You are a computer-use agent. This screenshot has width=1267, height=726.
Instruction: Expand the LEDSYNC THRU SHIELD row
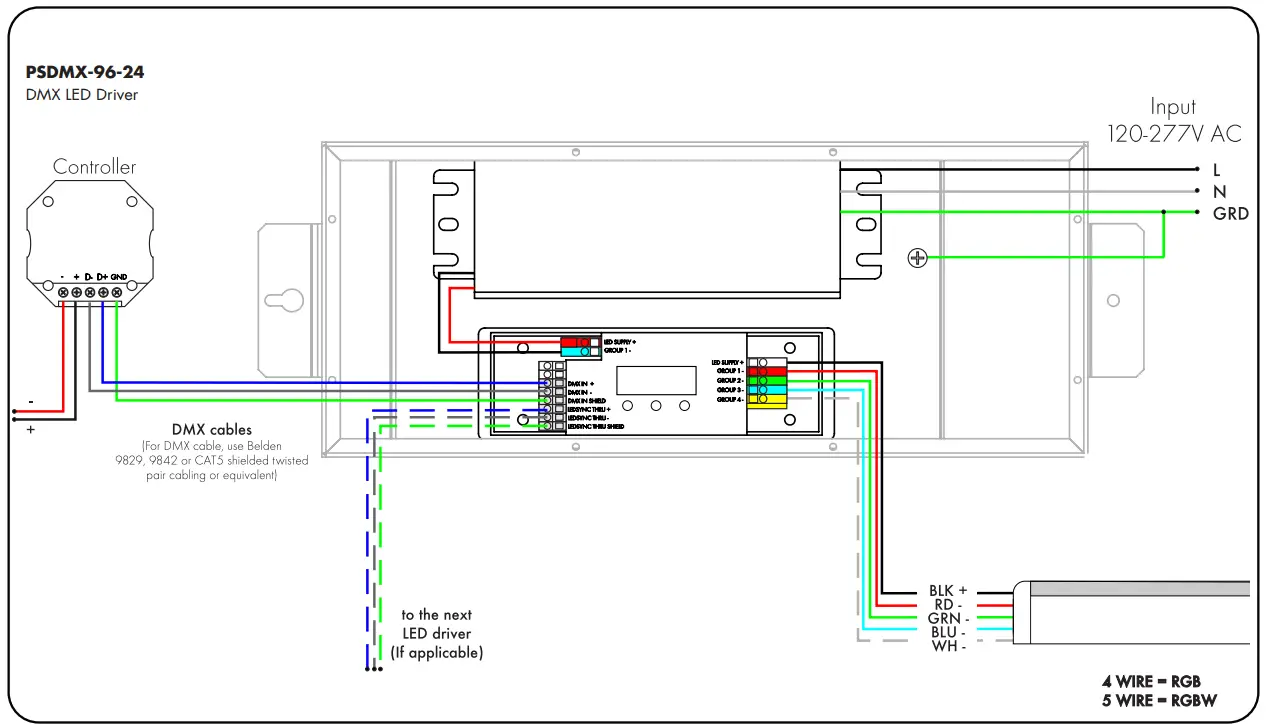pos(548,426)
